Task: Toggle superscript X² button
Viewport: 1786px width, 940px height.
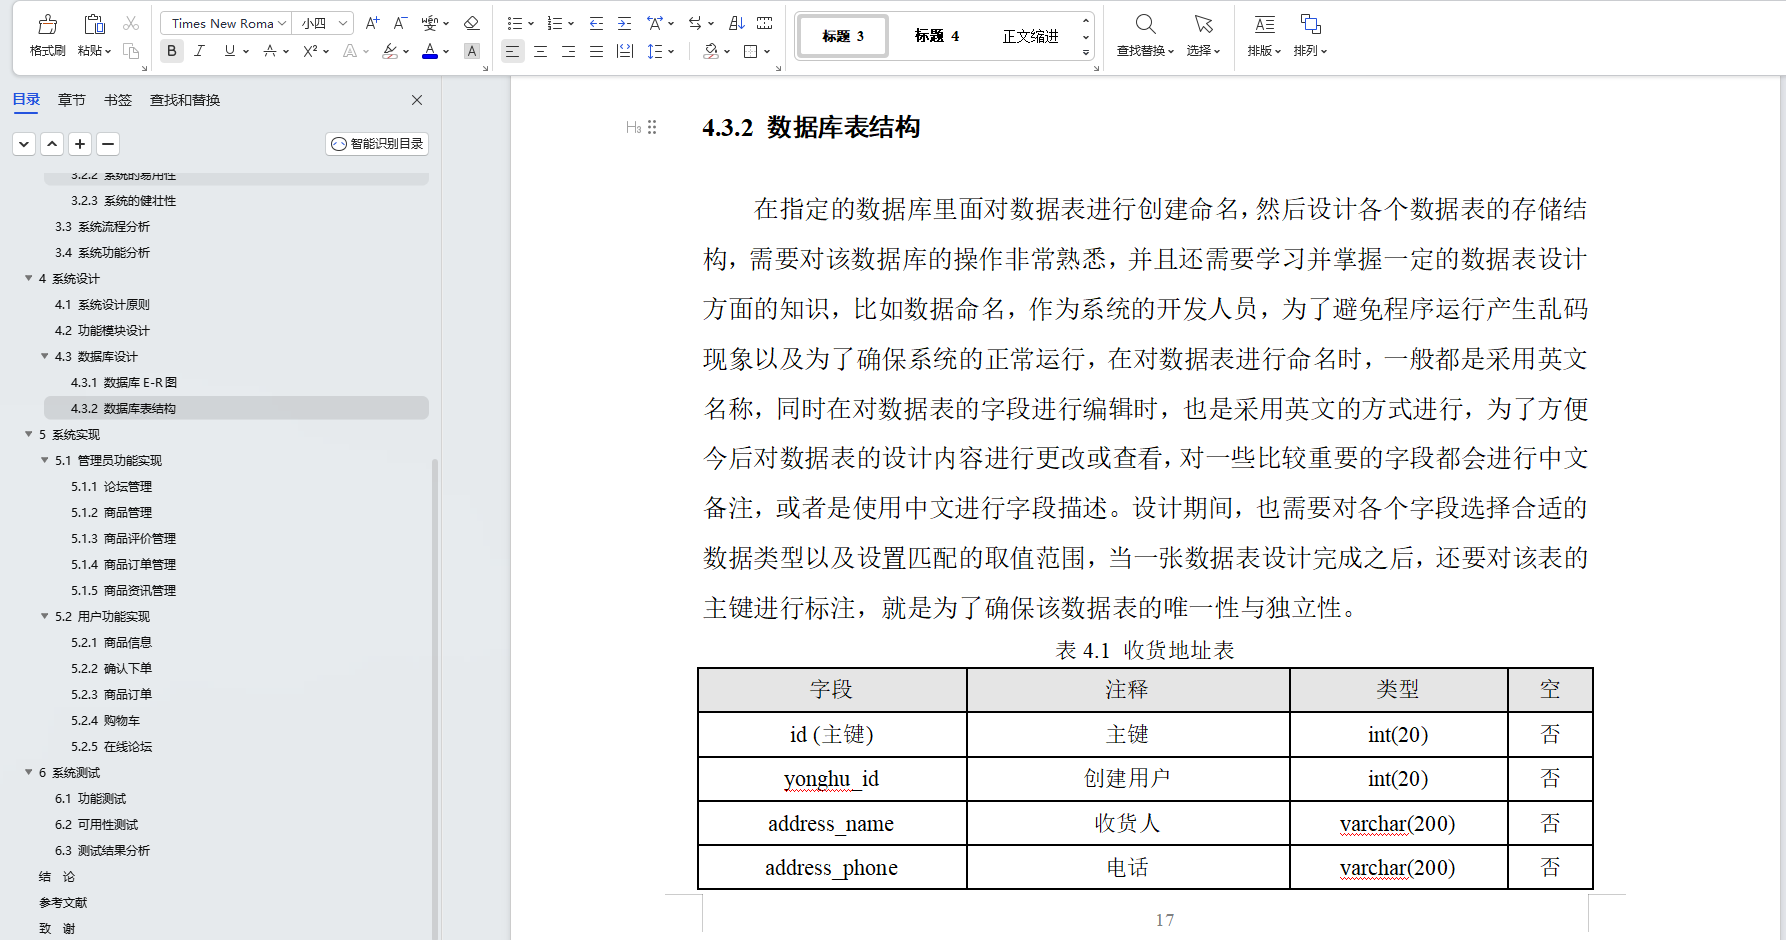Action: [x=310, y=51]
